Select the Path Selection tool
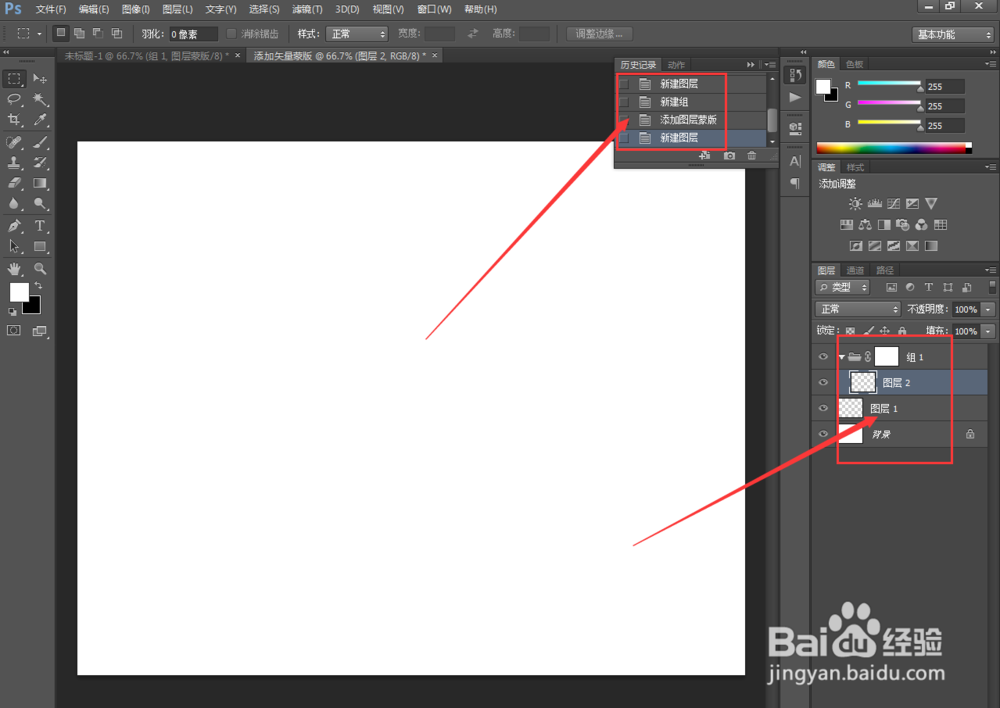 pos(14,246)
